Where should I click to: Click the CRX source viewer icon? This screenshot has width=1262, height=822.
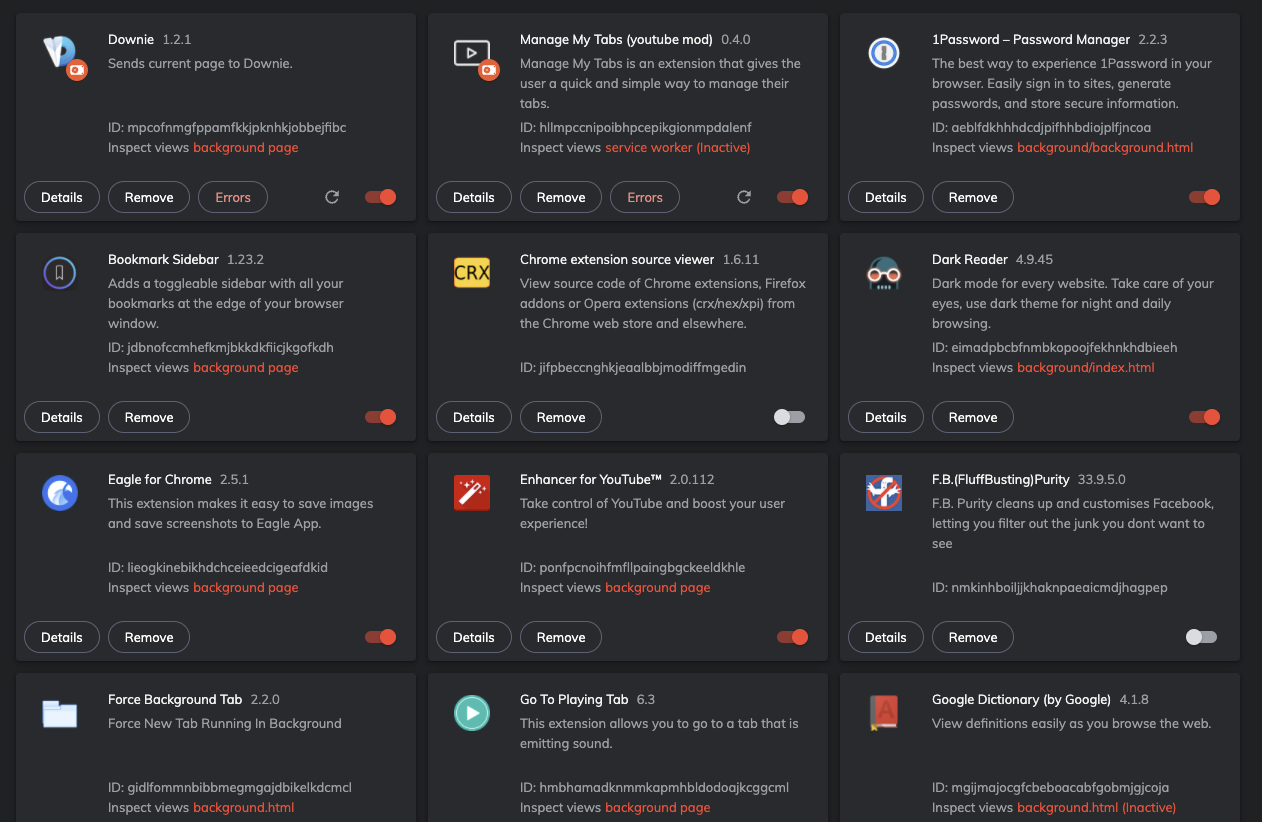pyautogui.click(x=472, y=273)
